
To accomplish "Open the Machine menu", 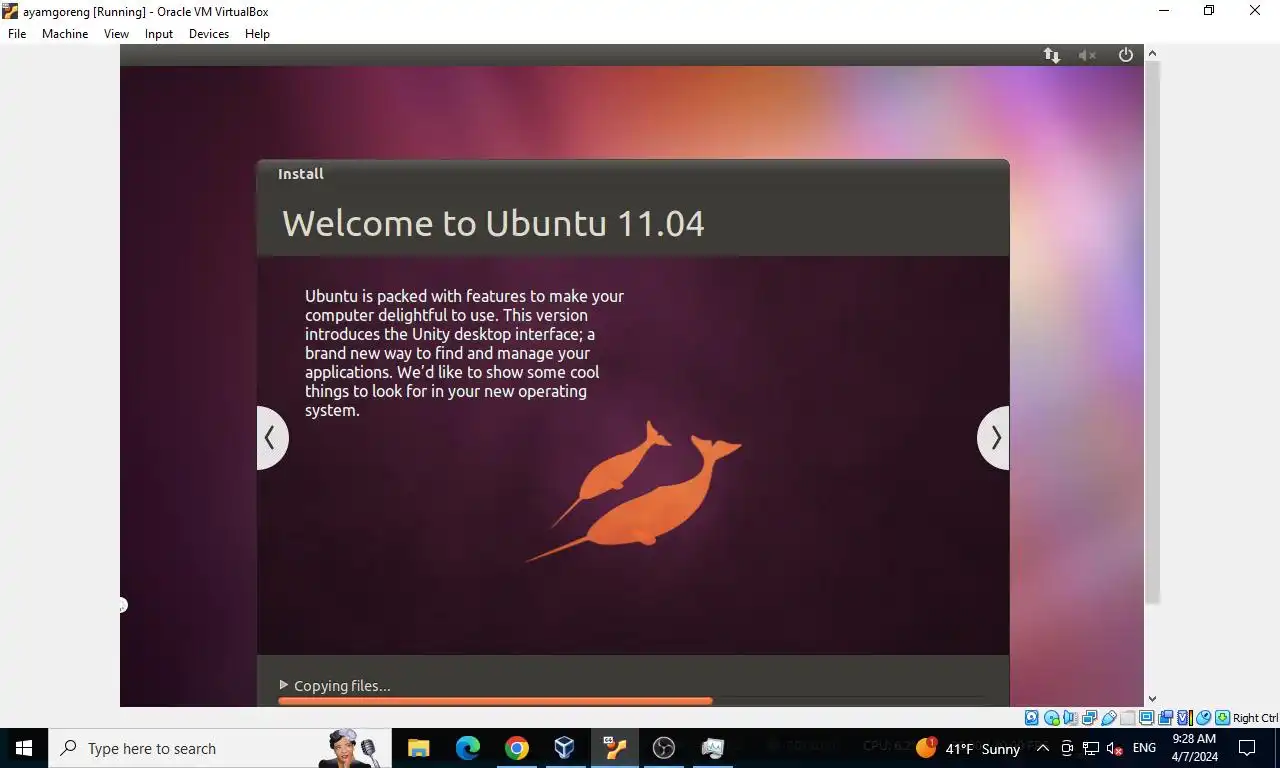I will pos(65,33).
